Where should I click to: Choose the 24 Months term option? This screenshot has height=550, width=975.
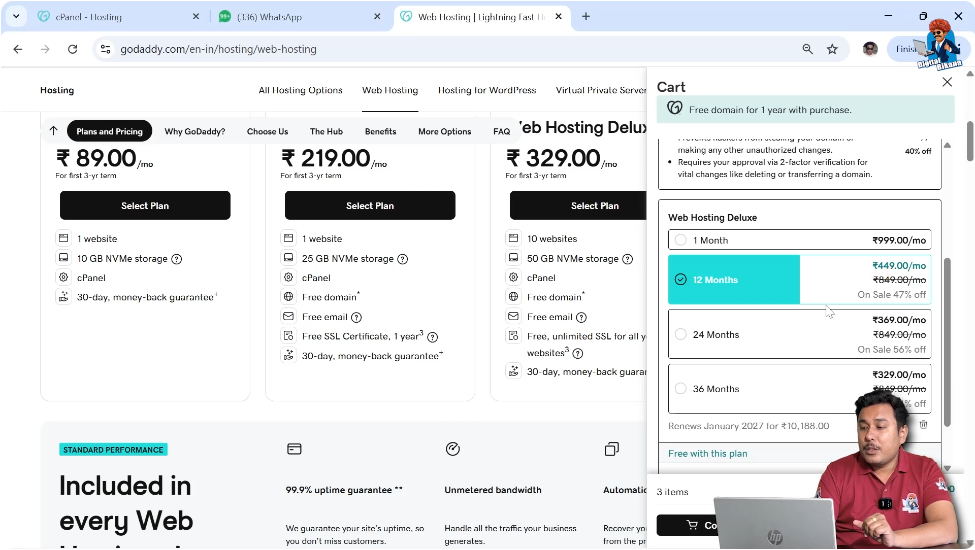click(x=800, y=334)
